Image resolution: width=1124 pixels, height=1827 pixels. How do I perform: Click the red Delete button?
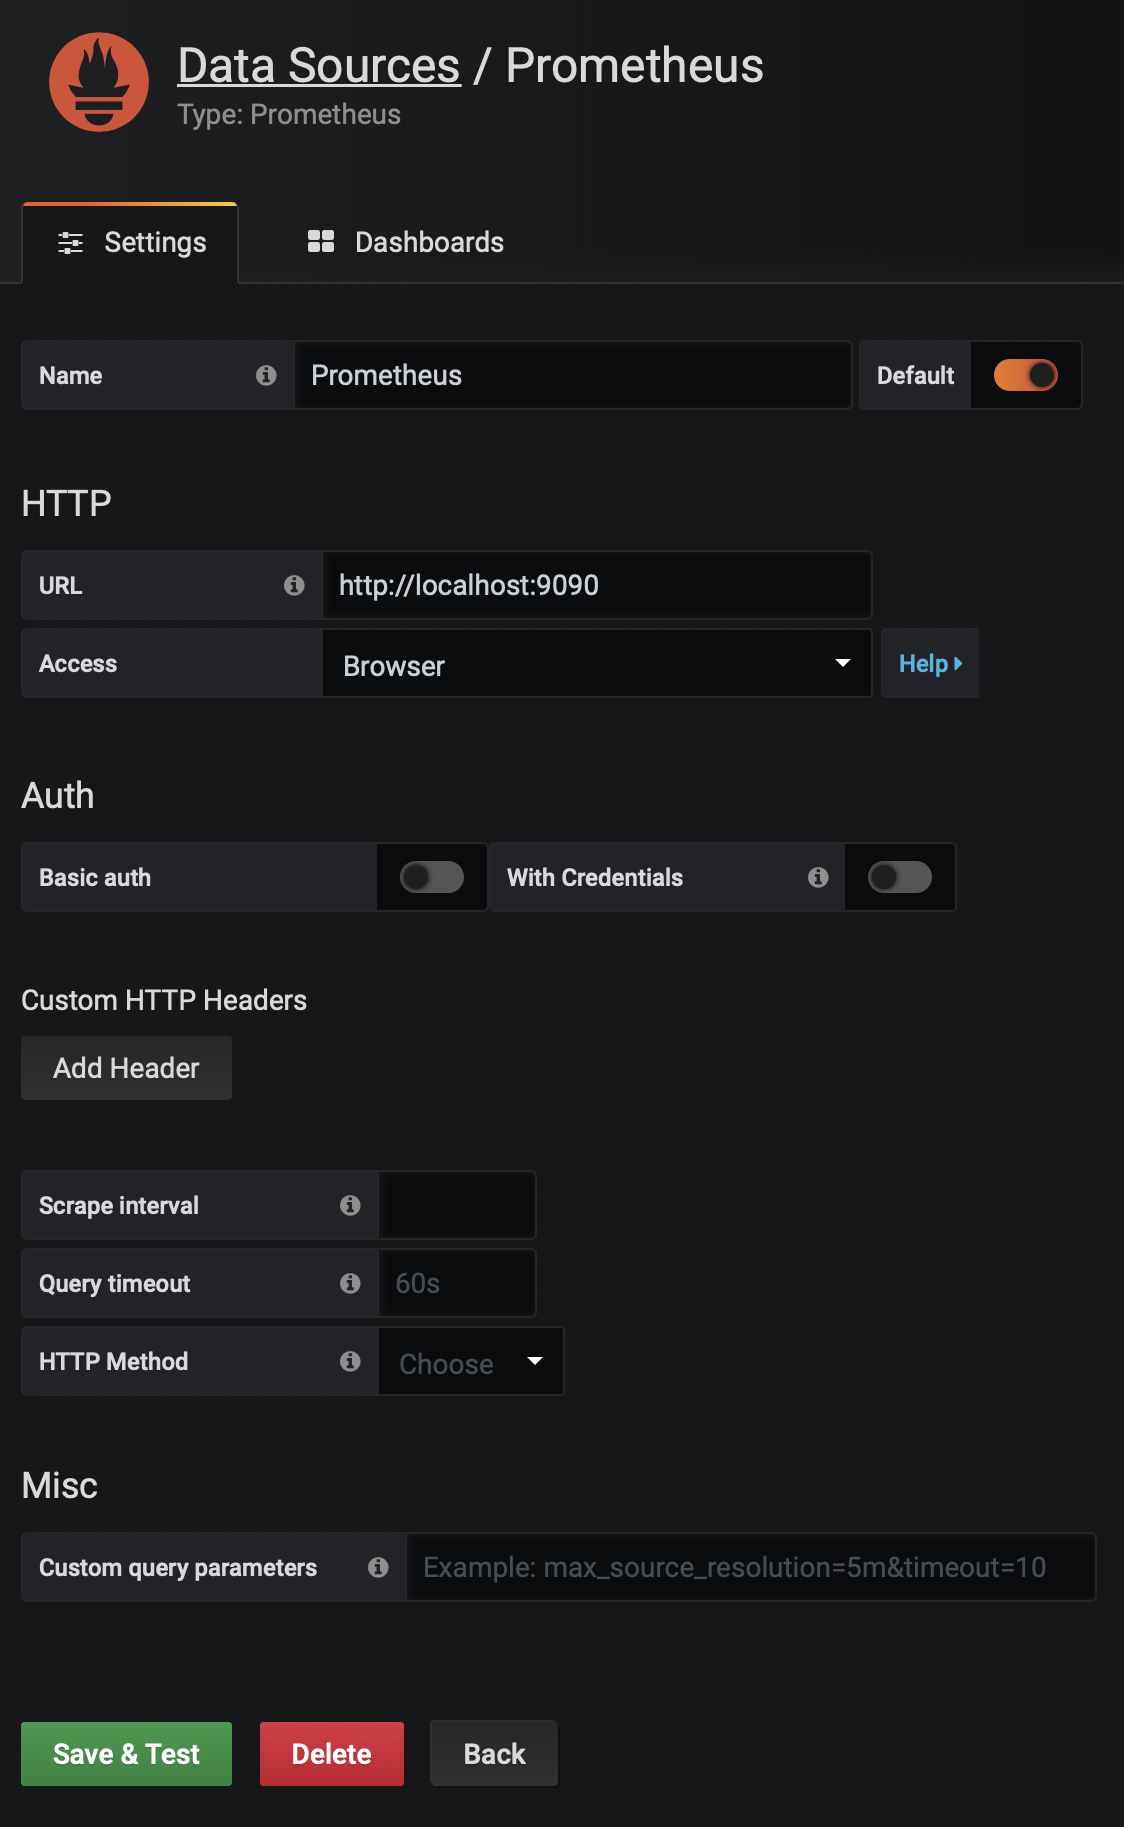[332, 1754]
